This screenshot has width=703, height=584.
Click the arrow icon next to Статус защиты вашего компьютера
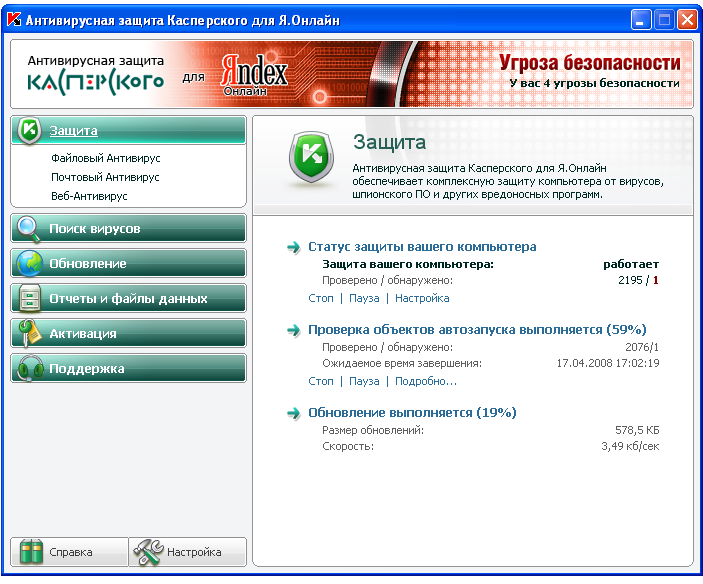pyautogui.click(x=294, y=247)
